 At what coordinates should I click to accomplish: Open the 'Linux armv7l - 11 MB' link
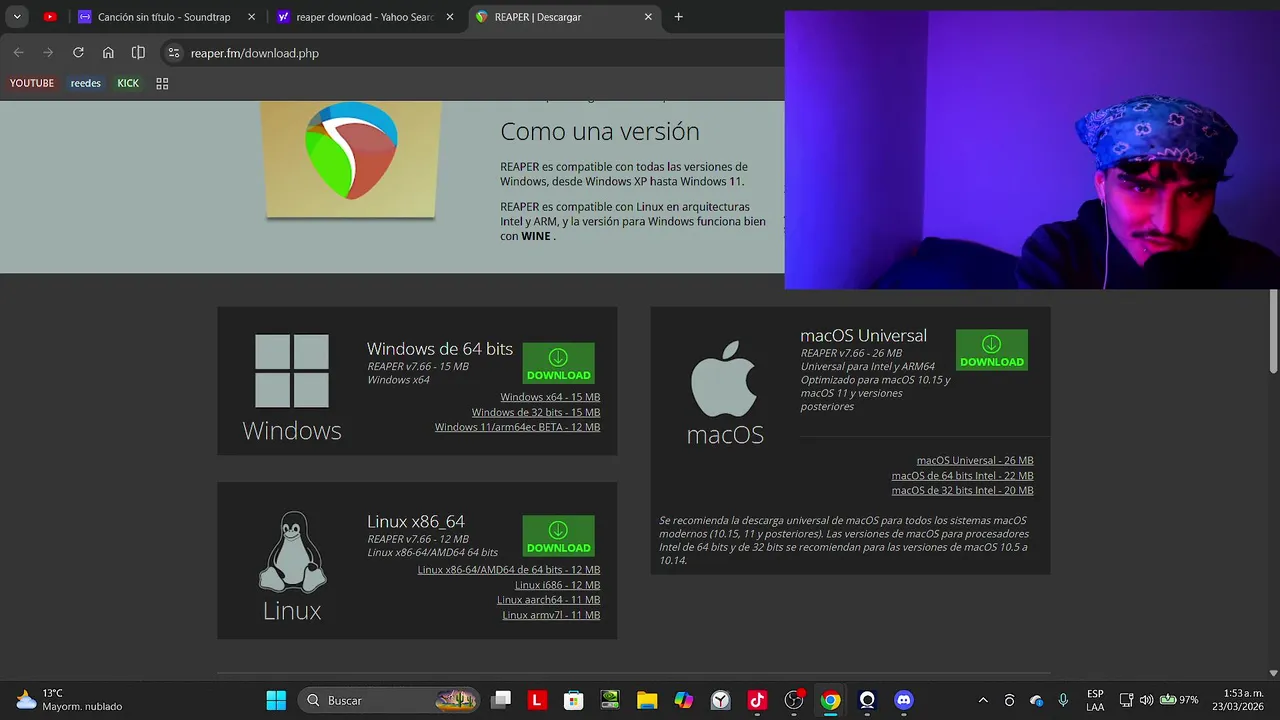click(x=551, y=615)
